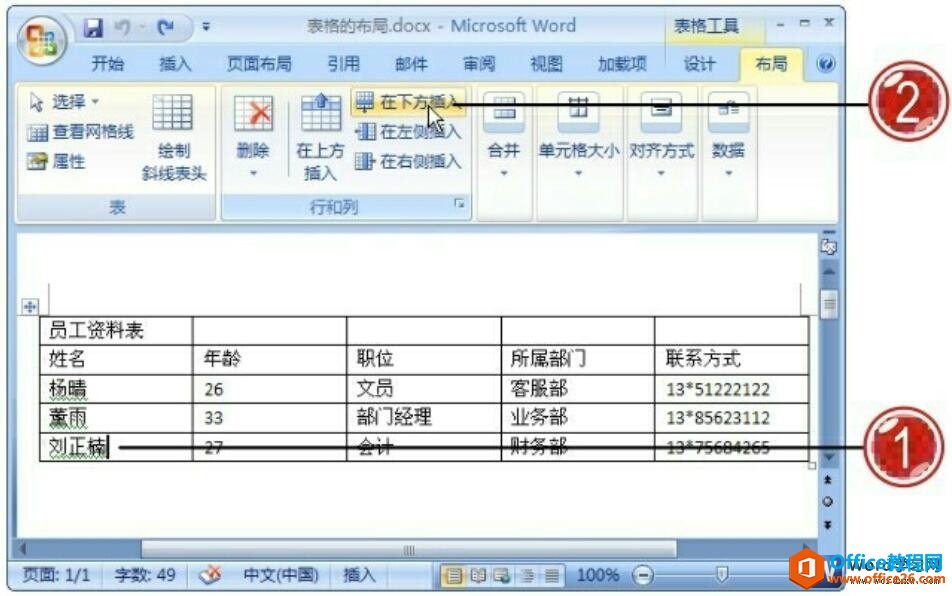The height and width of the screenshot is (596, 952).
Task: Toggle 查看网格线 gridlines
Action: 81,131
